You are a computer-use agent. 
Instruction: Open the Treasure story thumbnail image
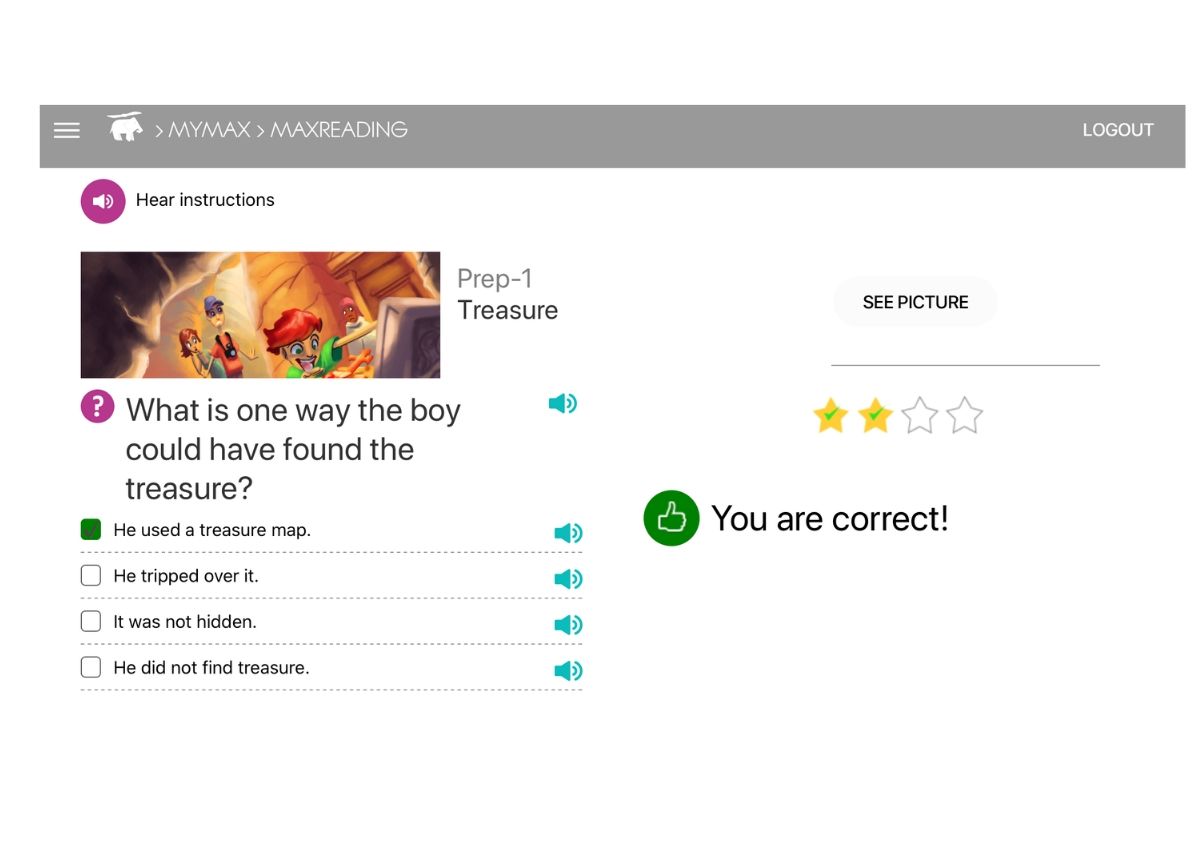260,315
